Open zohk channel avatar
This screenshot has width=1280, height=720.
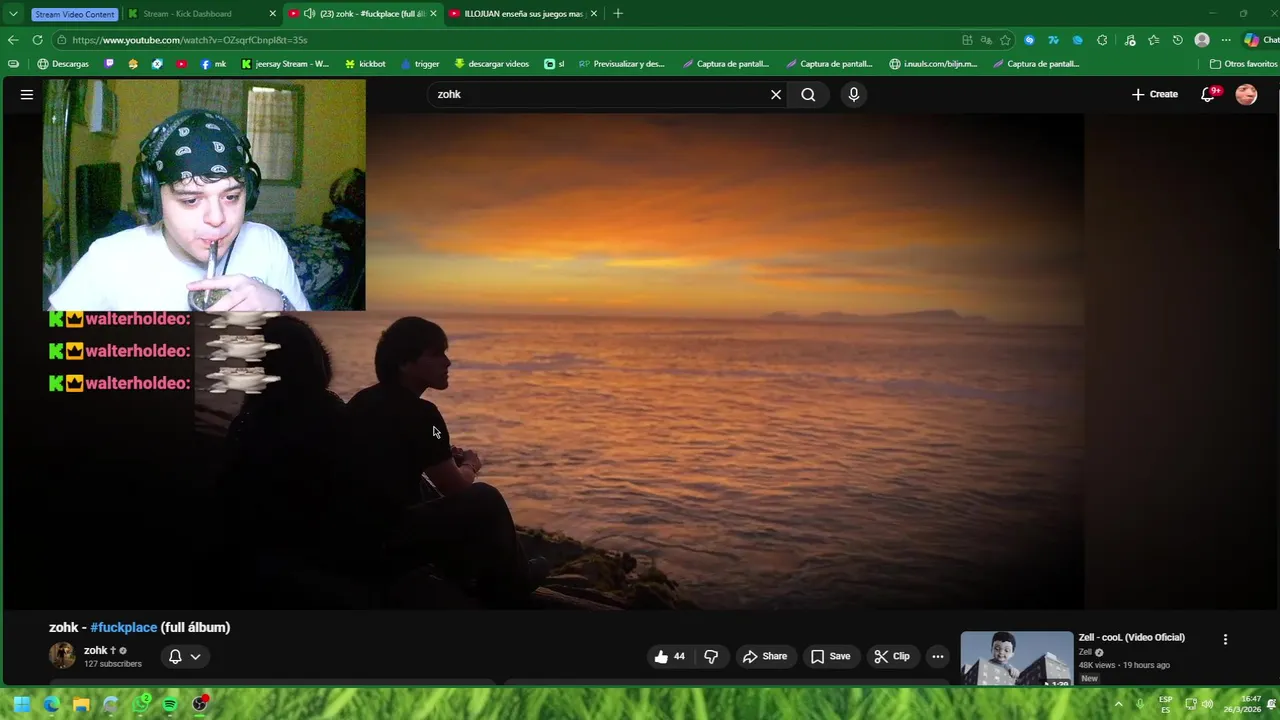point(62,656)
